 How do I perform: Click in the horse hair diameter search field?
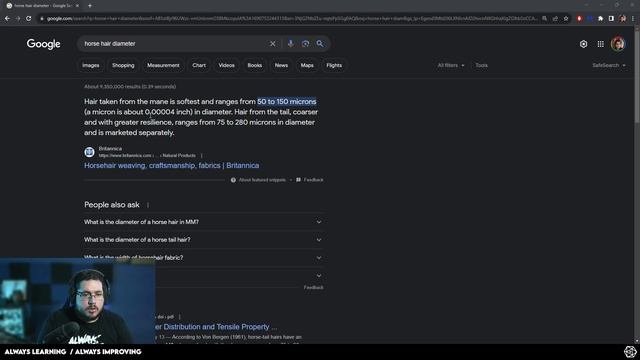pyautogui.click(x=173, y=44)
